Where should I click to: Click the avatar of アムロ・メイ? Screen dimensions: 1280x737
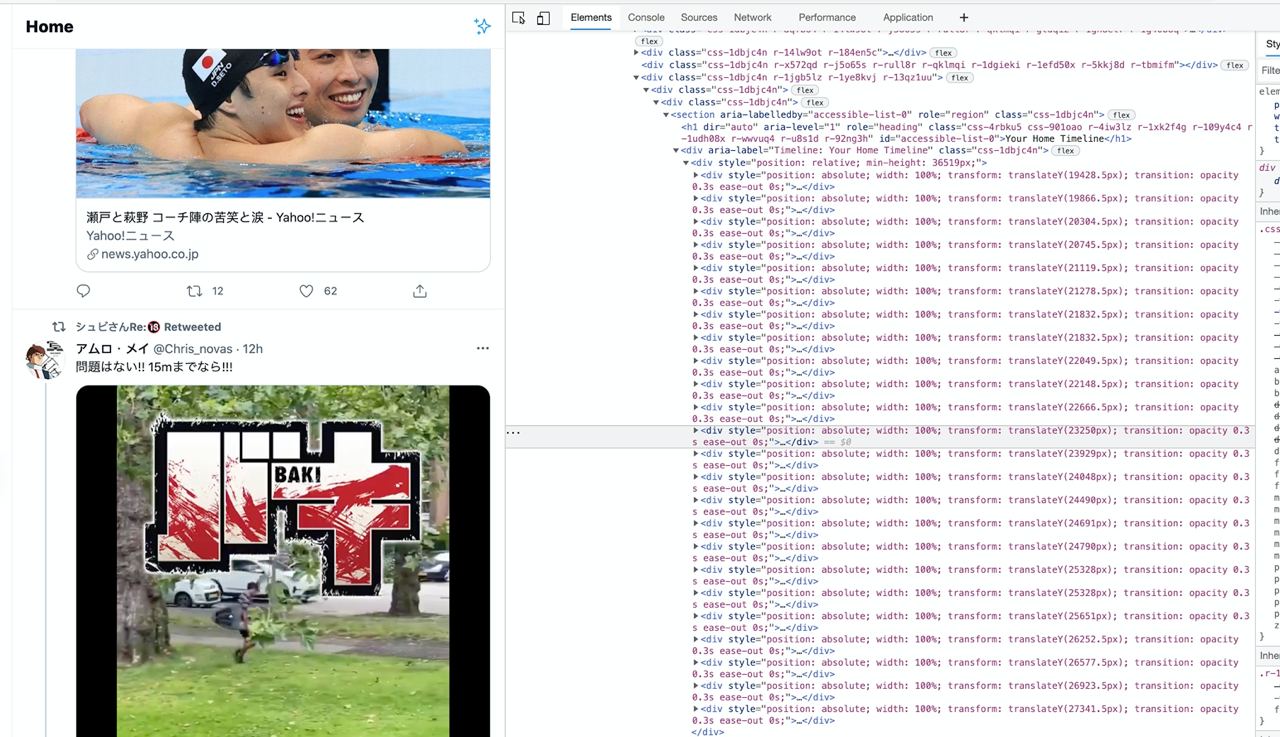point(44,358)
